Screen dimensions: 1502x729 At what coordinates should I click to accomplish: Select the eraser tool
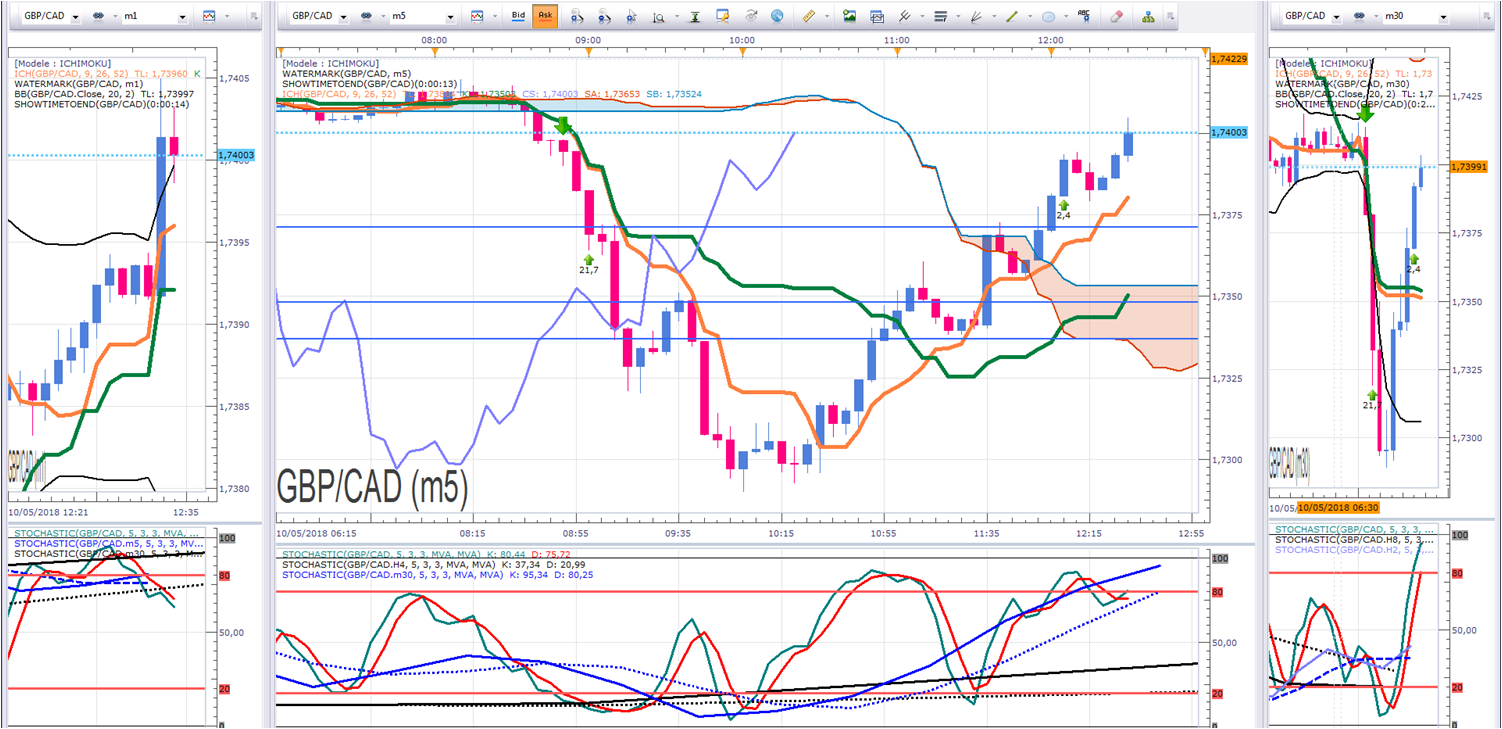point(1117,16)
